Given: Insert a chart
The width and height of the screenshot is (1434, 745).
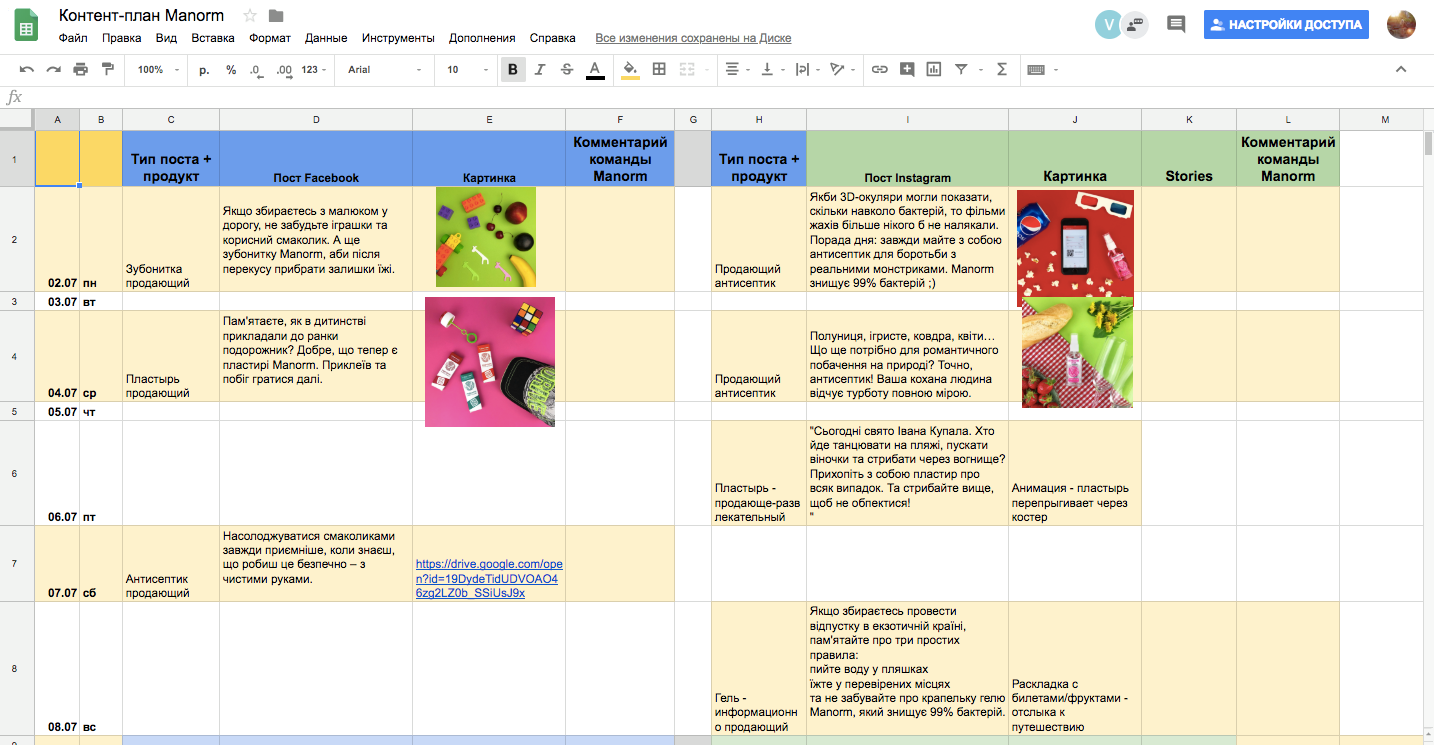Looking at the screenshot, I should coord(934,69).
